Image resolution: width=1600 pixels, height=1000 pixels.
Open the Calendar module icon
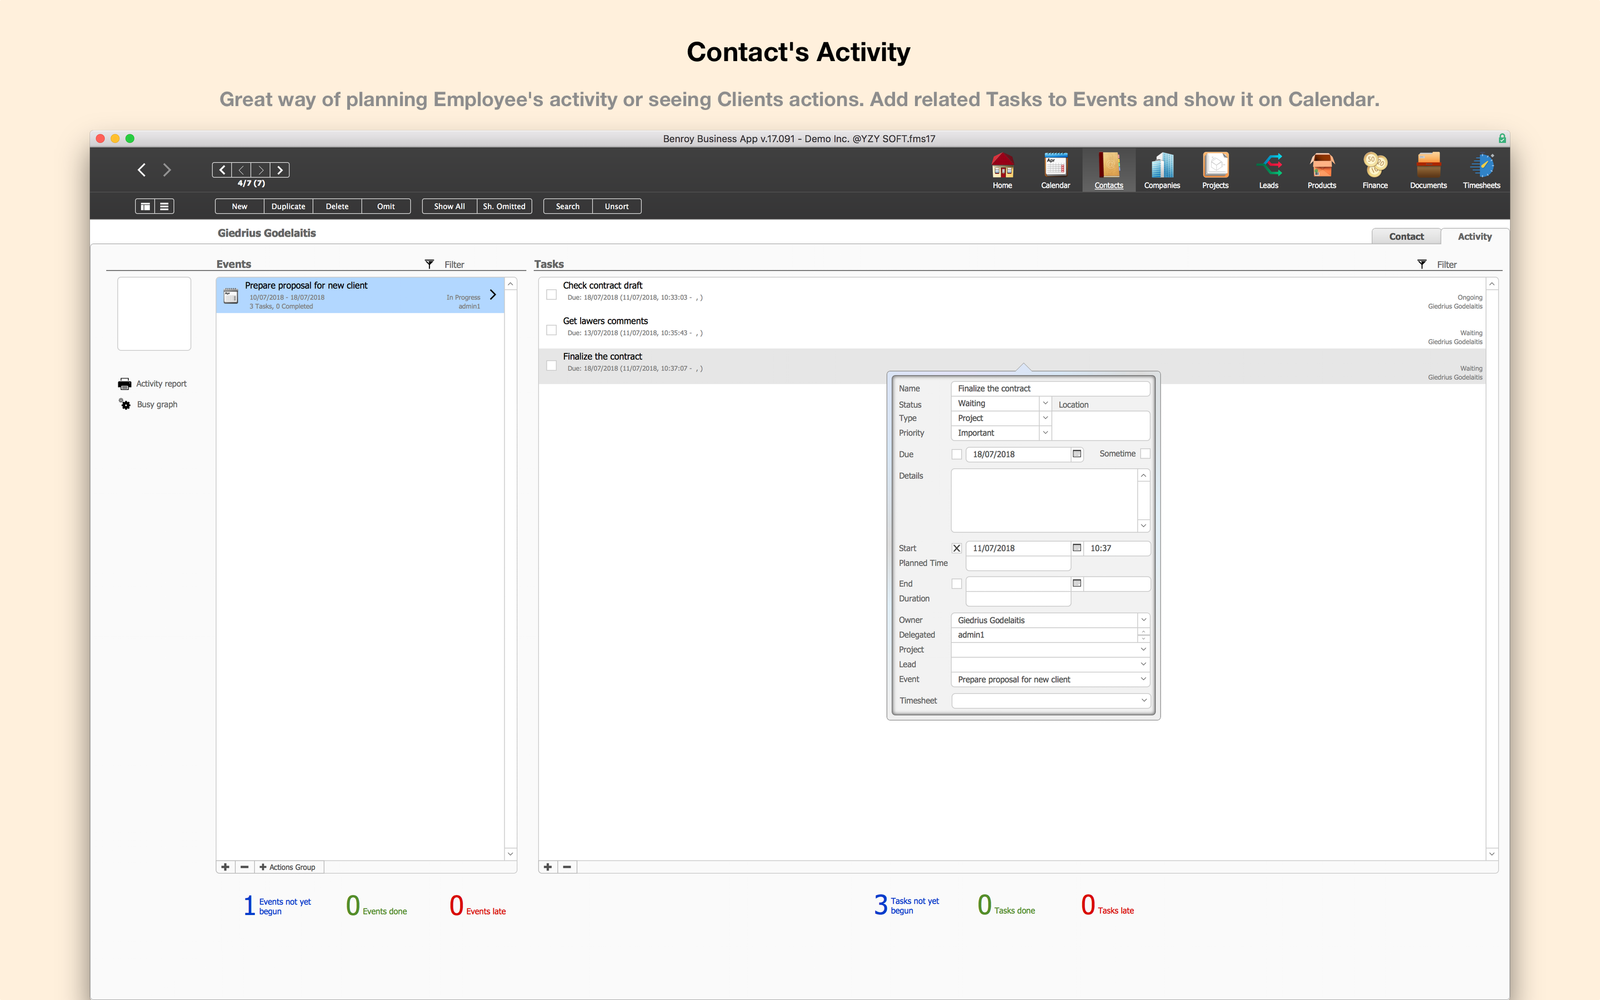coord(1055,167)
